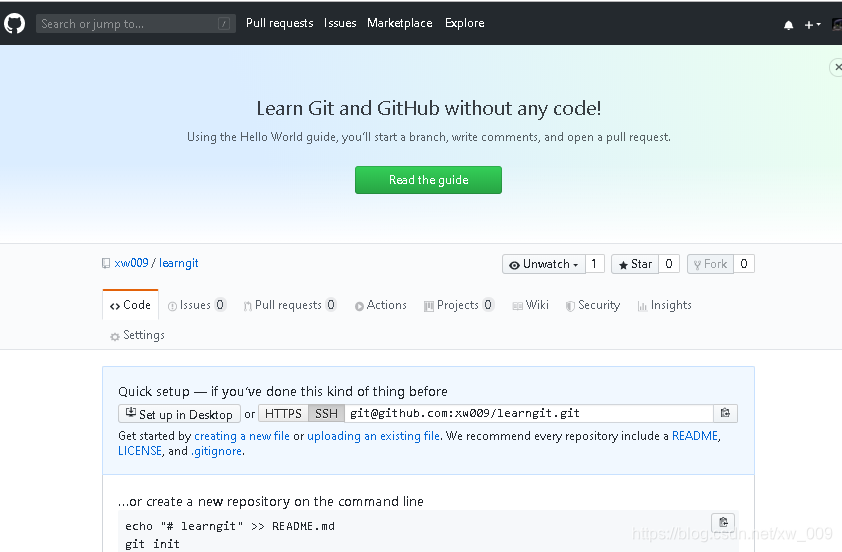Viewport: 842px width, 552px height.
Task: View the forks count 0
Action: pos(744,264)
